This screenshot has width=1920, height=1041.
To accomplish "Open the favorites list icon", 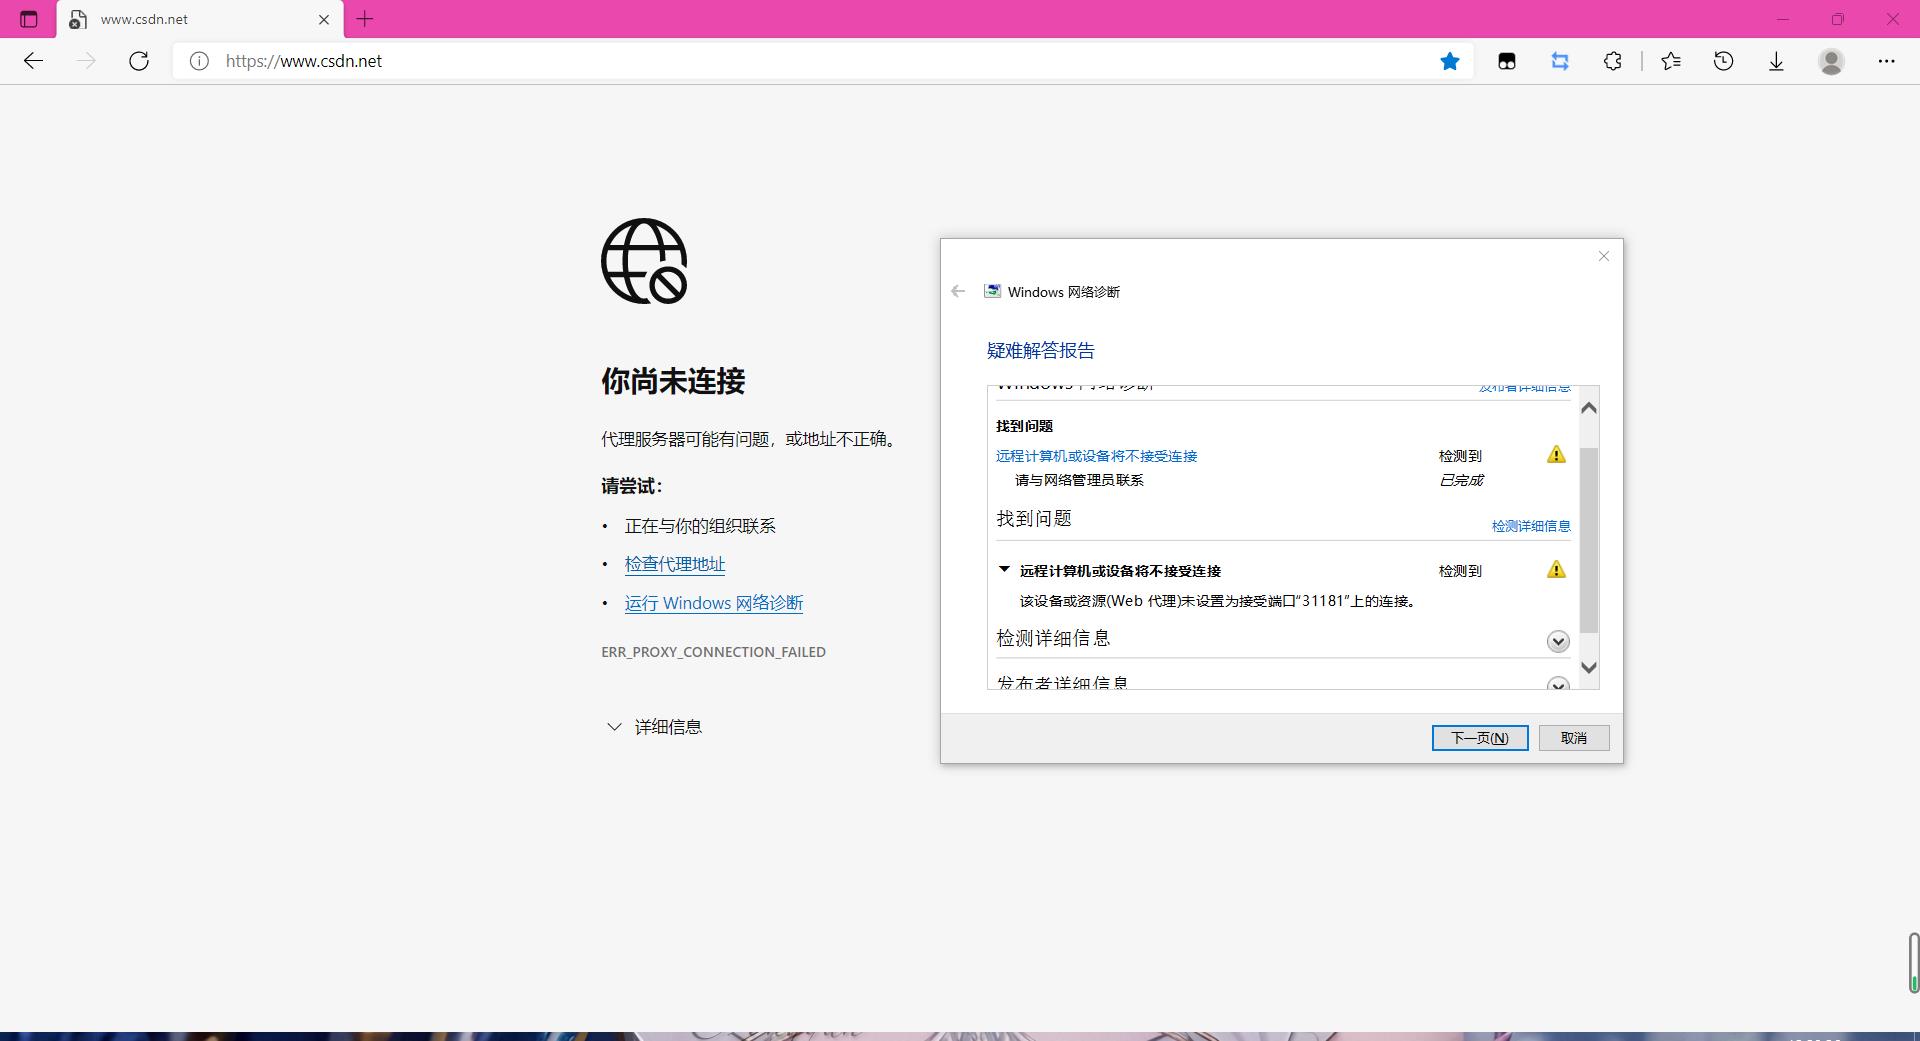I will coord(1669,61).
